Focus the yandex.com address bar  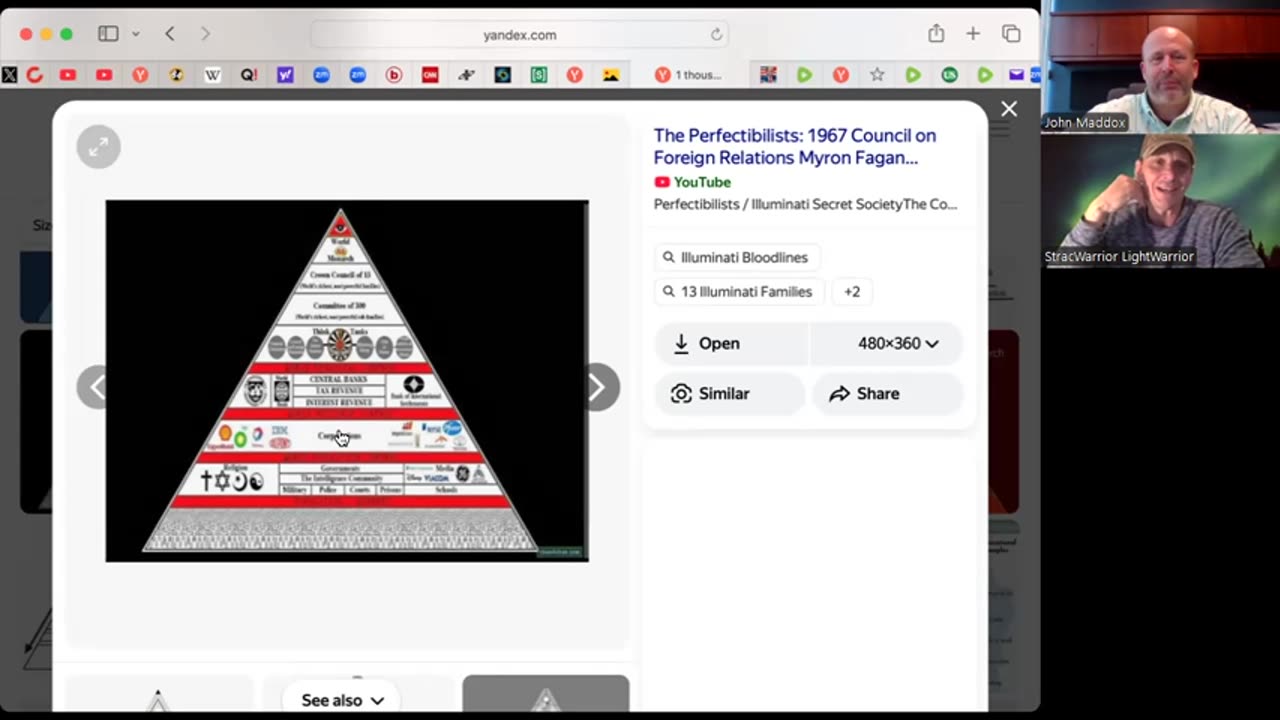coord(520,34)
